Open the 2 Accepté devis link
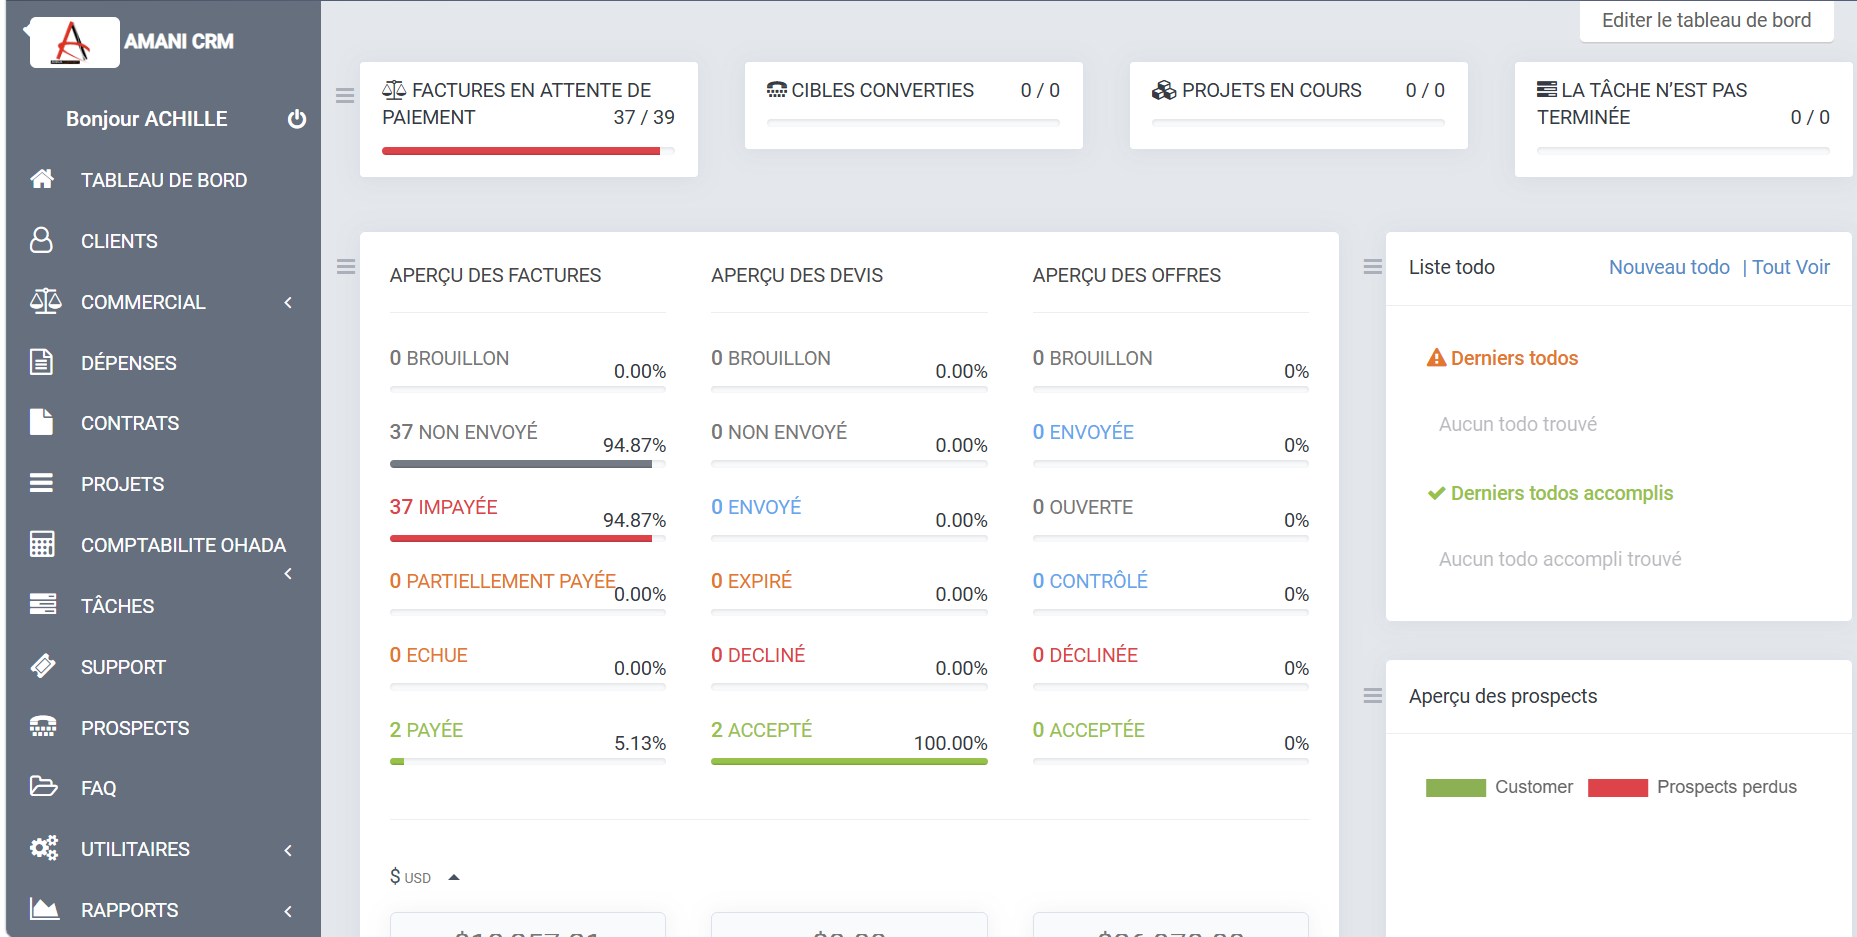Viewport: 1857px width, 937px height. pos(761,730)
